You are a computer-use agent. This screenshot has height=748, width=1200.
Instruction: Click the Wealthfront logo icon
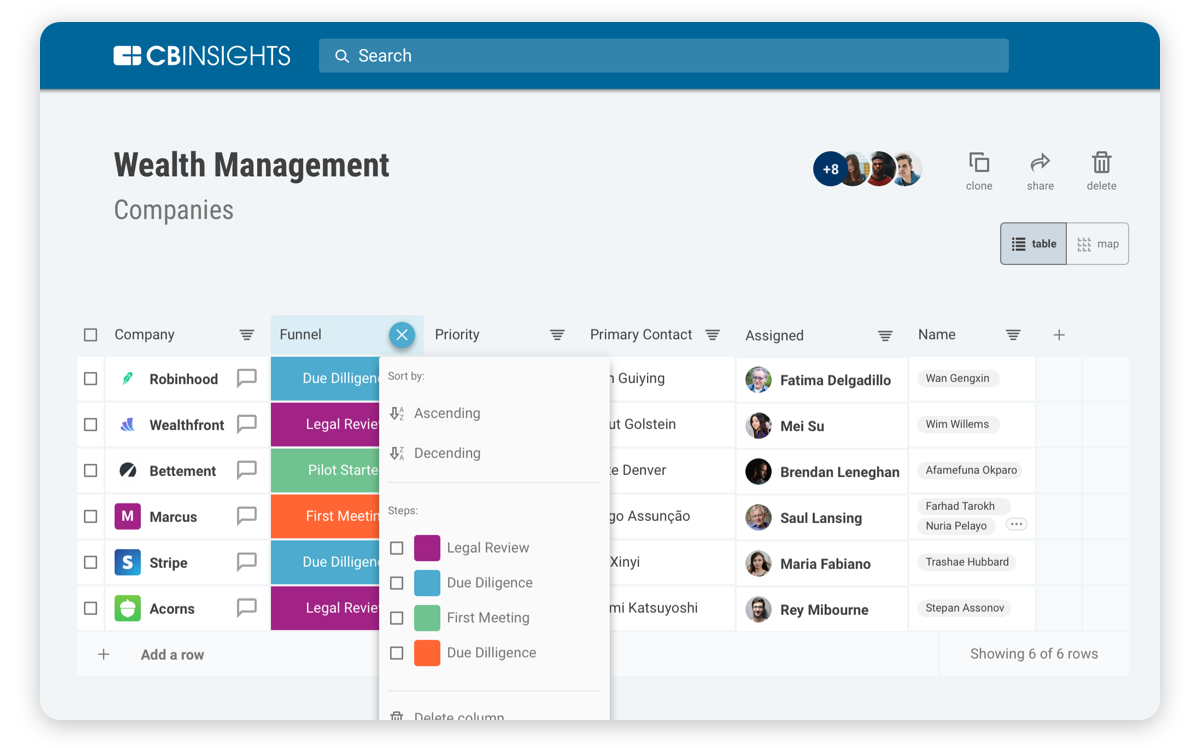pos(127,425)
